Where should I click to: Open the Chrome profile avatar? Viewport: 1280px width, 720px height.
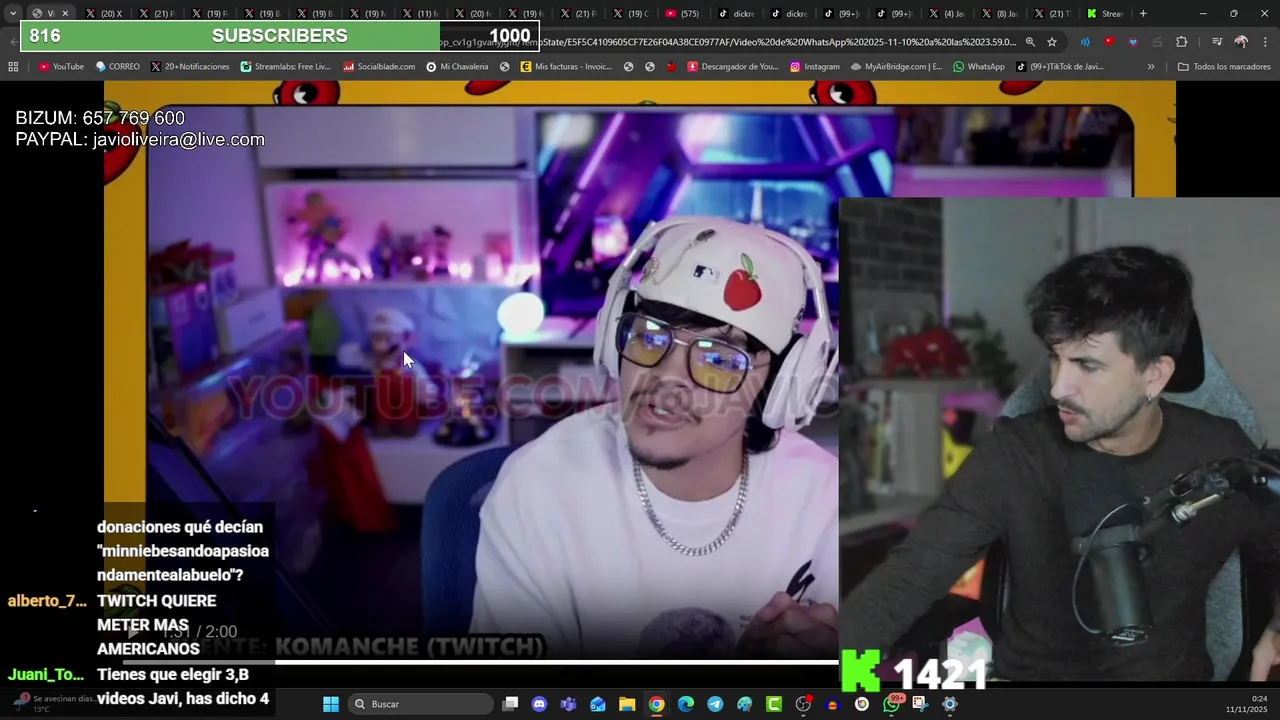pos(1241,42)
